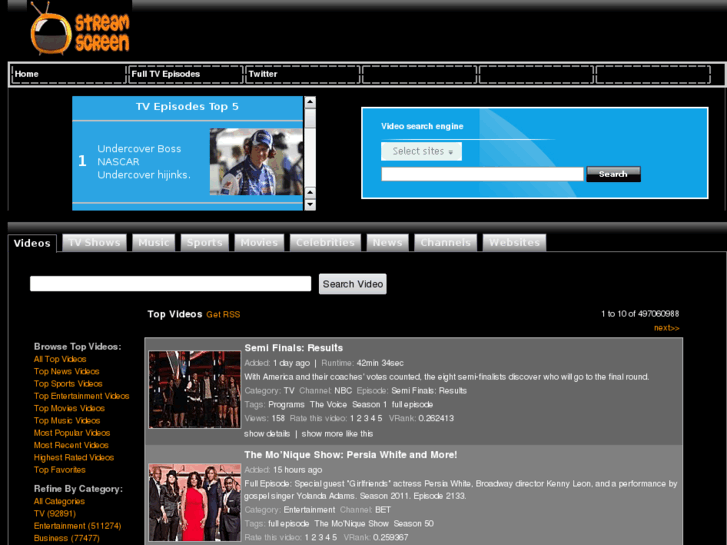The image size is (727, 545).
Task: Open Top Music Videos link
Action: [x=67, y=421]
